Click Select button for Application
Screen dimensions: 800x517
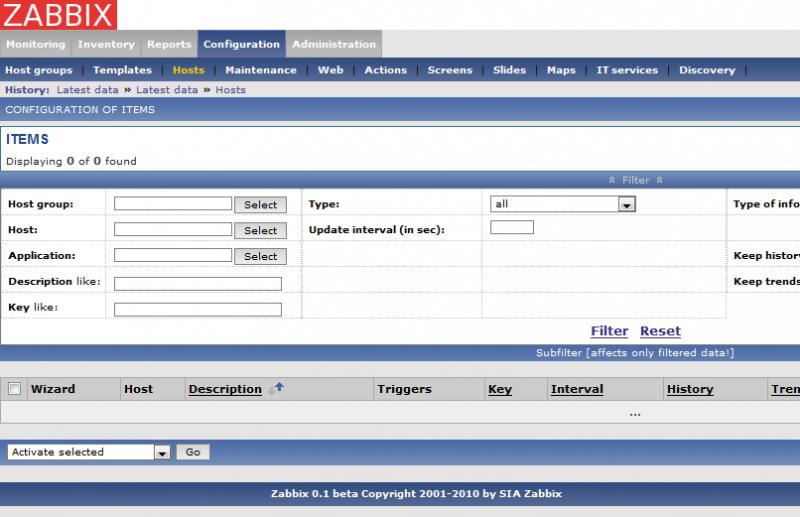click(260, 256)
